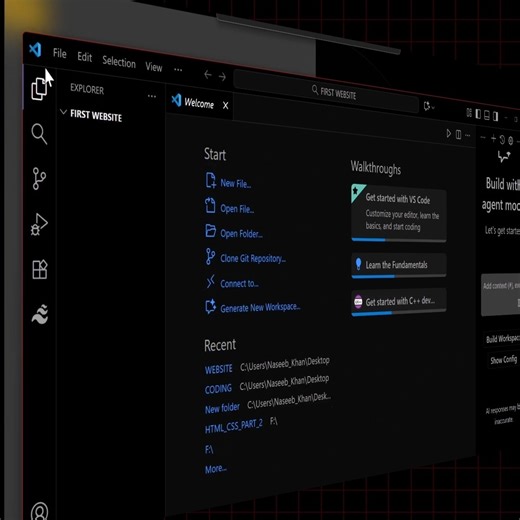Image resolution: width=520 pixels, height=520 pixels.
Task: Open recent New folder entry
Action: click(222, 408)
